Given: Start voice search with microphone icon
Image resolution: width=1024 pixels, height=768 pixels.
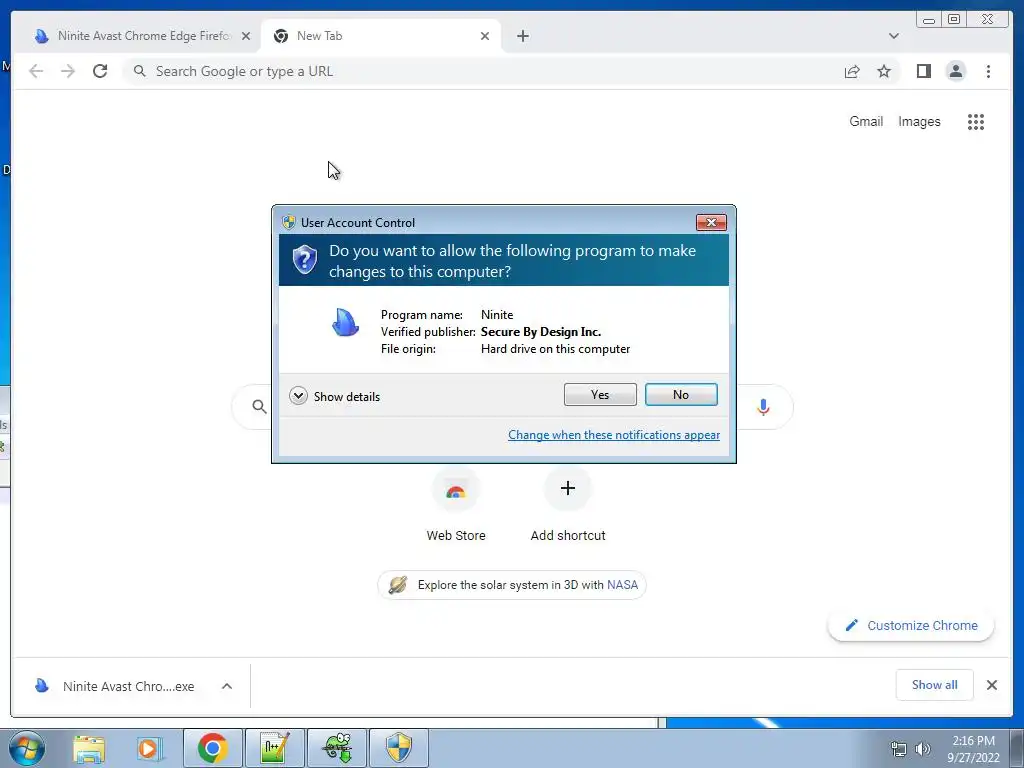Looking at the screenshot, I should (763, 407).
